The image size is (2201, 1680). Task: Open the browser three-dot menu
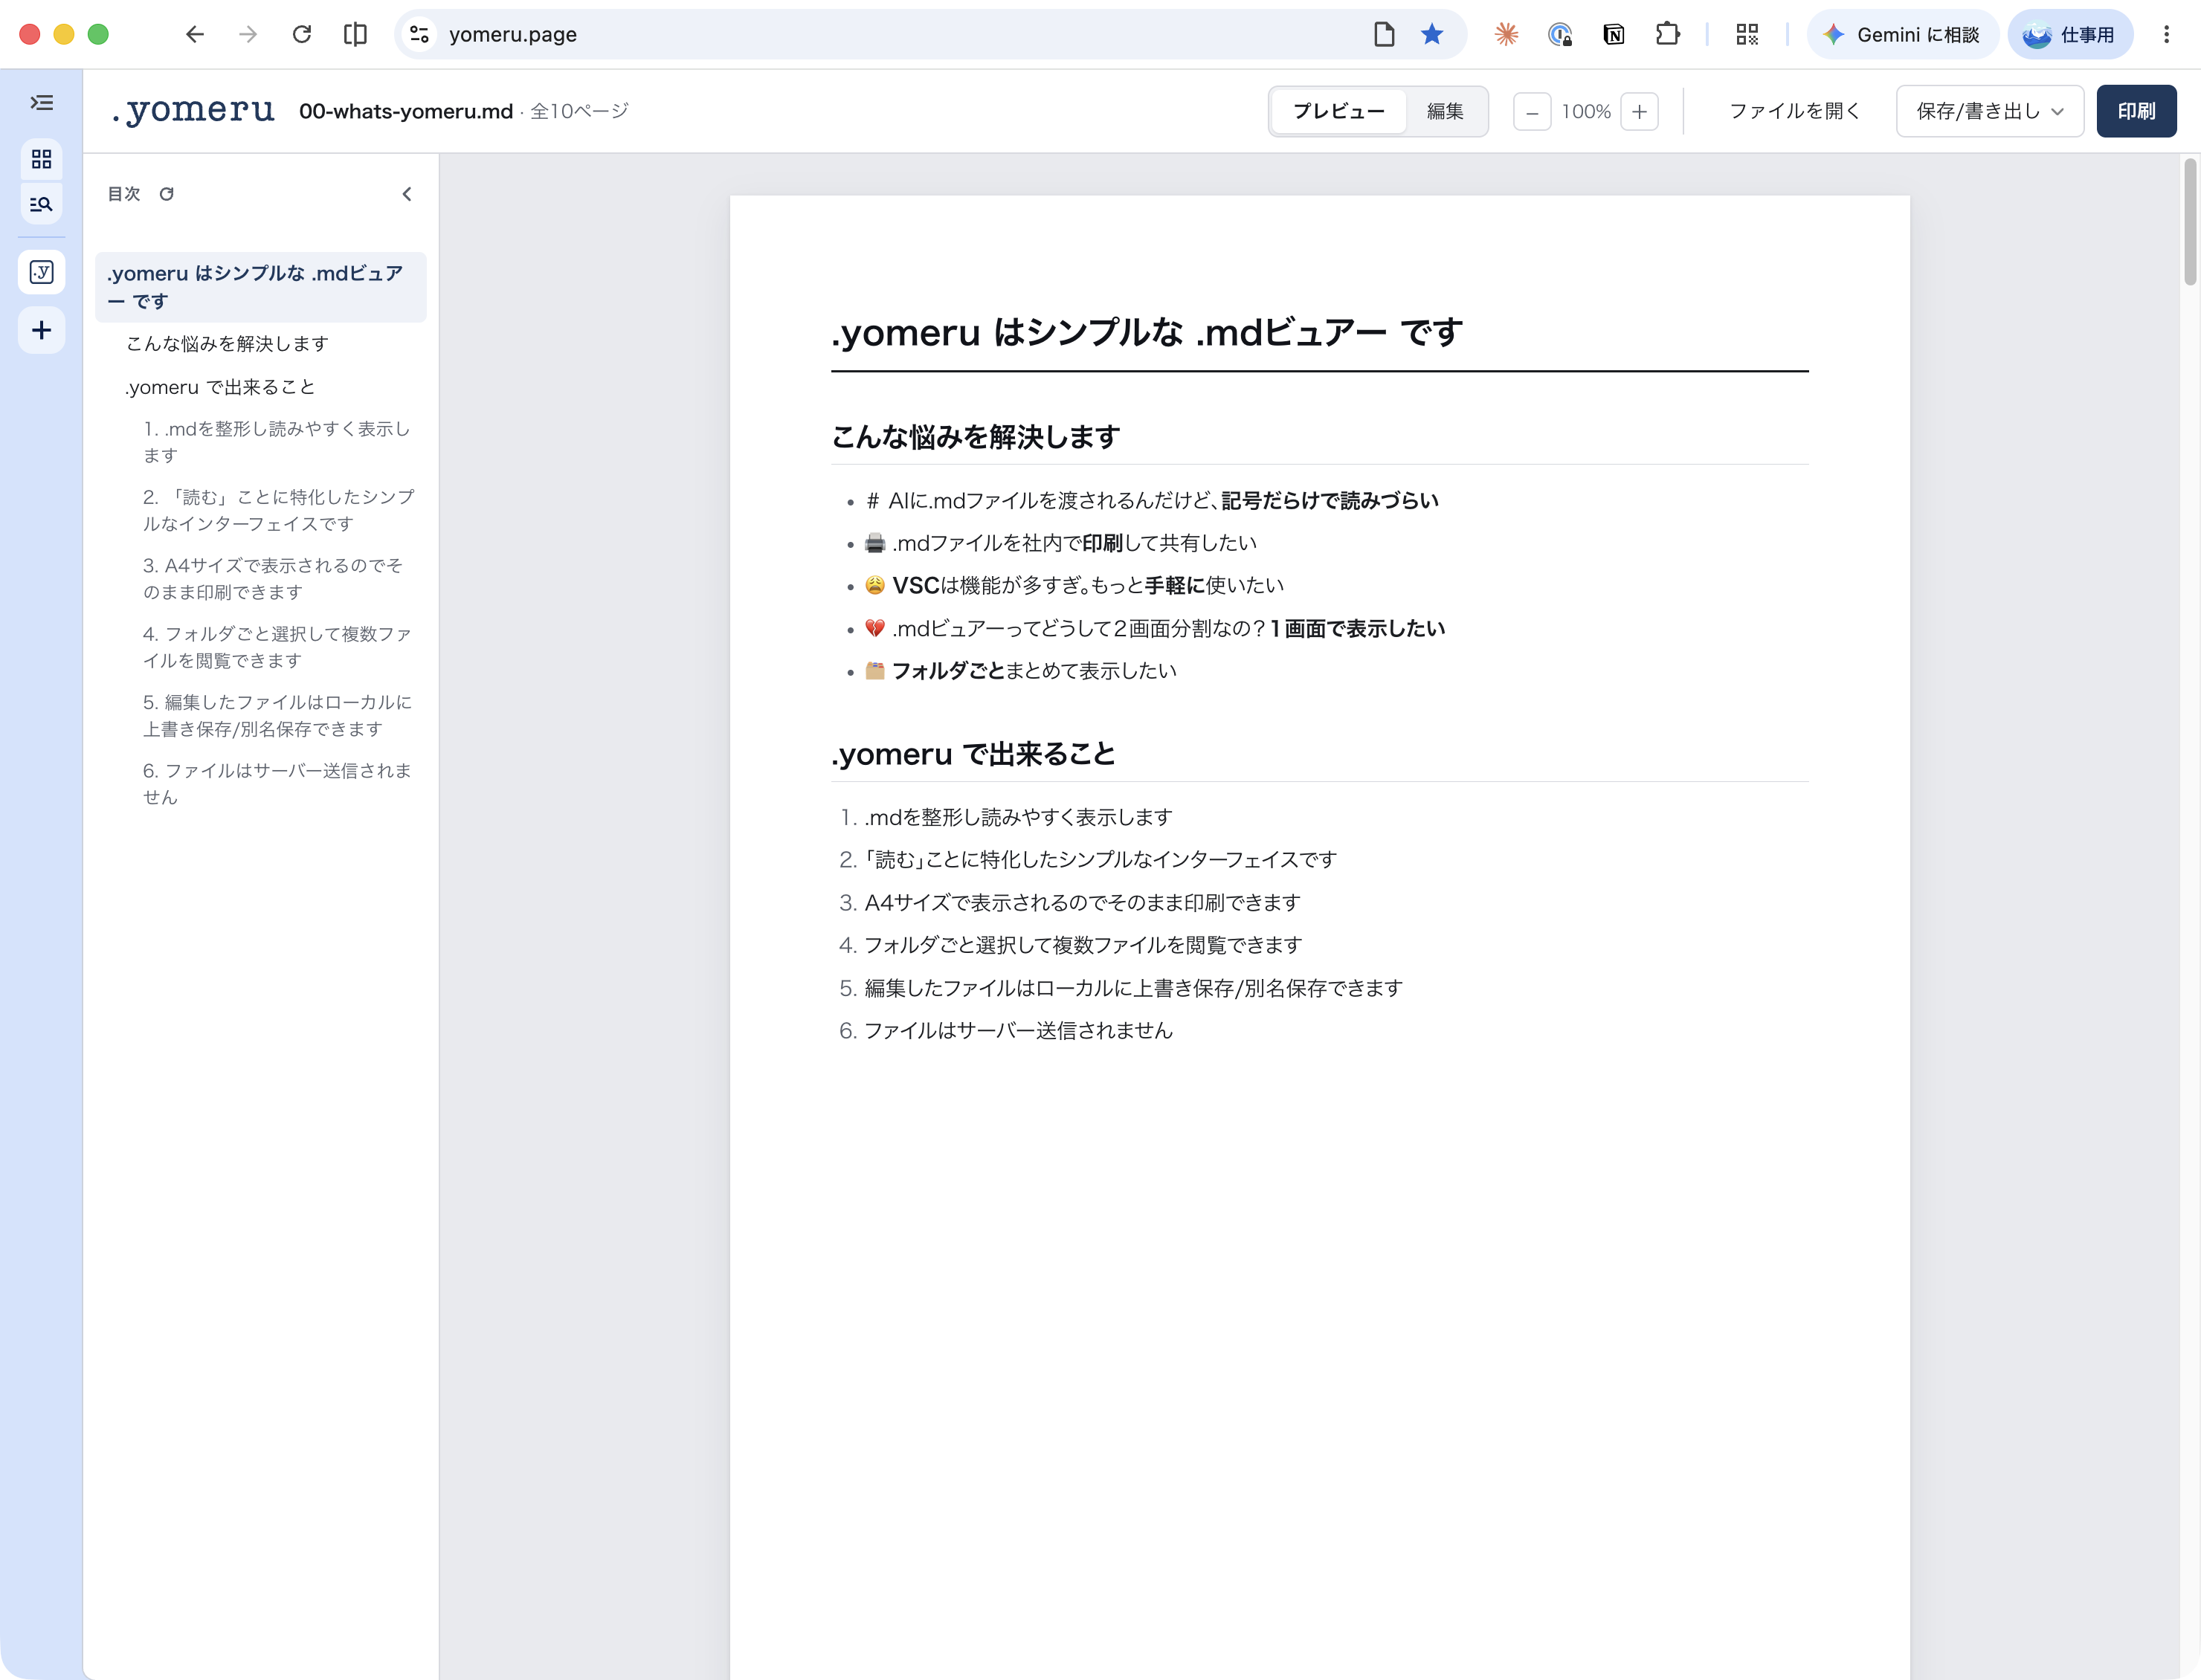point(2166,34)
